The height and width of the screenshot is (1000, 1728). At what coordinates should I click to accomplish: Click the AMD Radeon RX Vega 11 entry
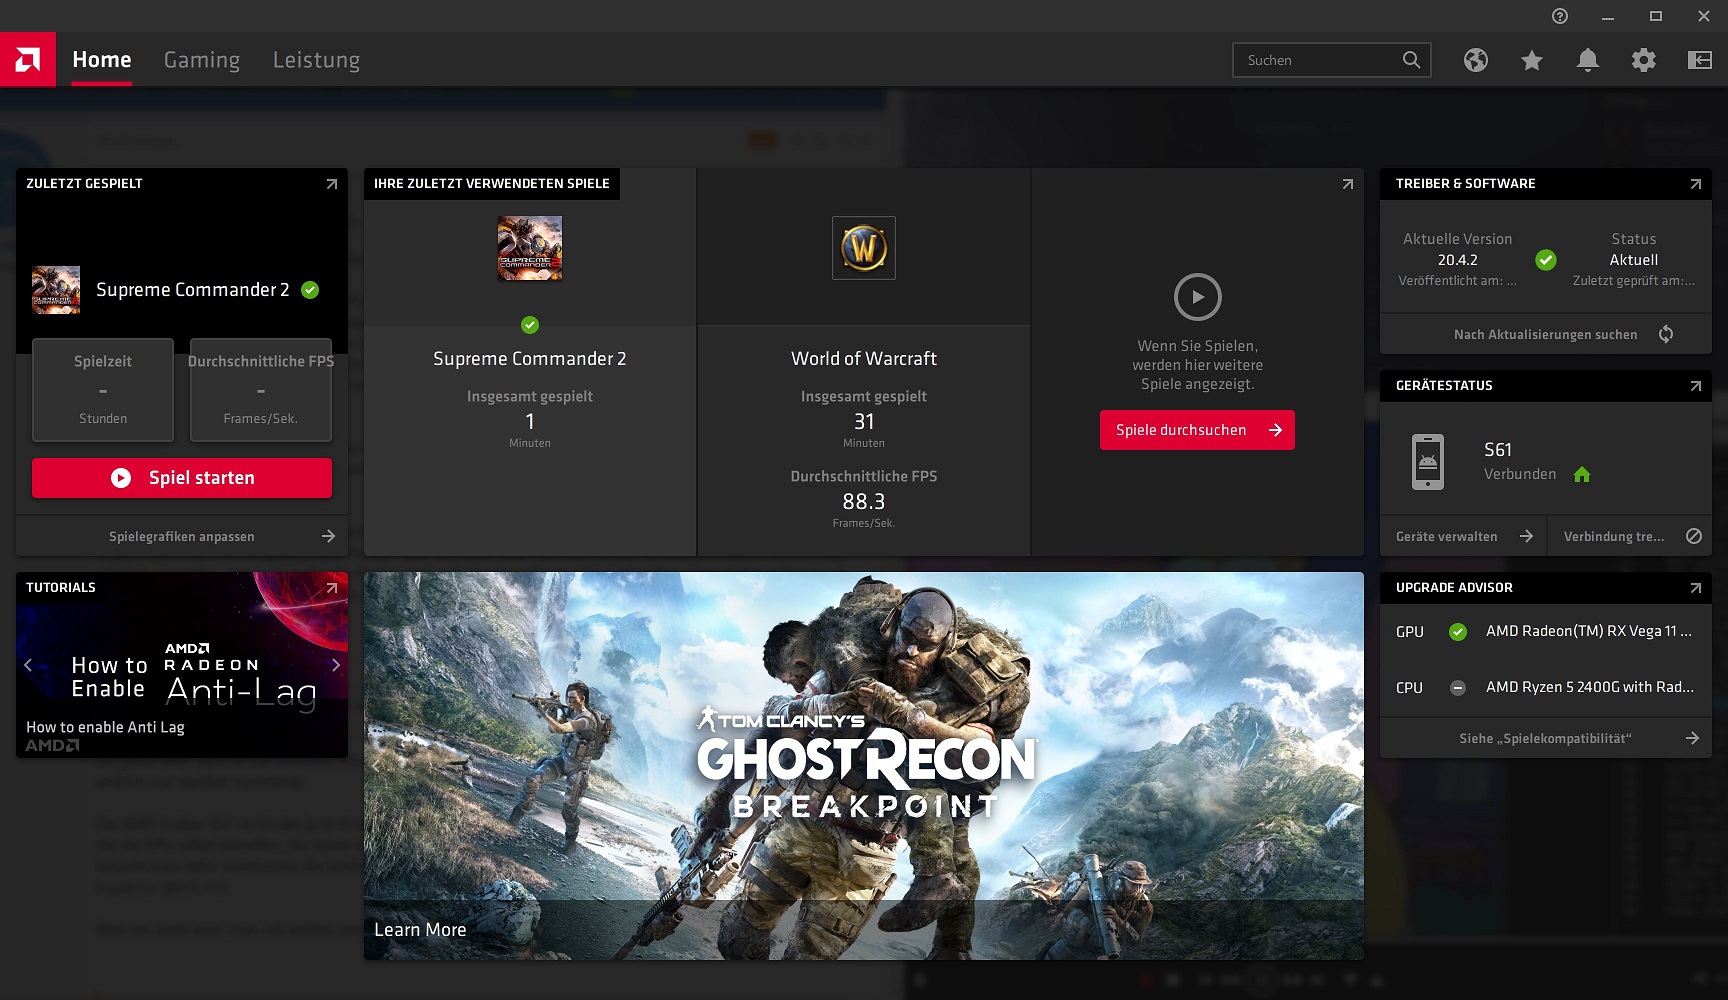(x=1589, y=631)
